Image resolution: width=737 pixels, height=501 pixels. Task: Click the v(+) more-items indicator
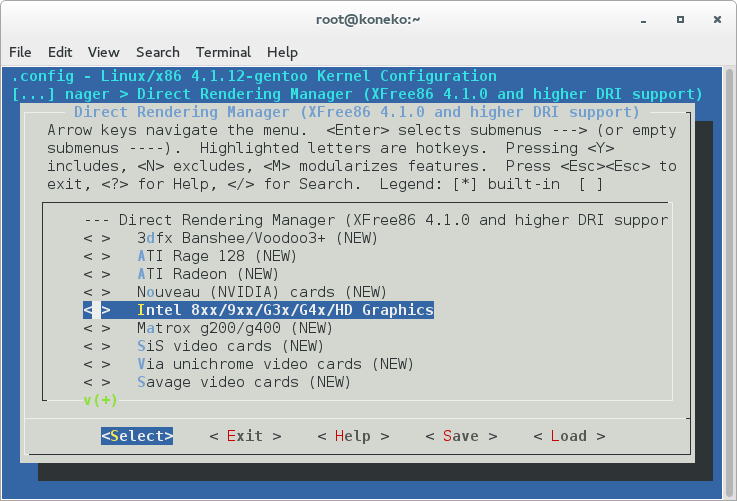(100, 400)
